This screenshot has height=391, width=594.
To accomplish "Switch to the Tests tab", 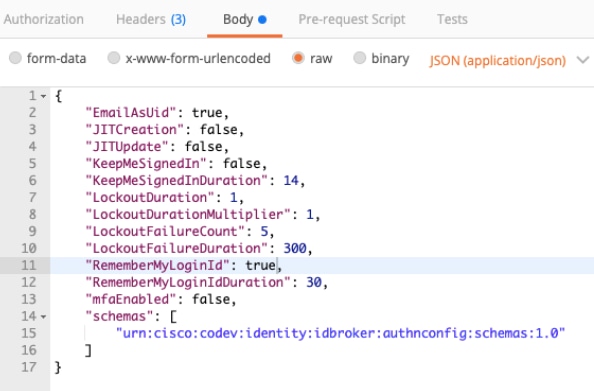I will (x=452, y=19).
